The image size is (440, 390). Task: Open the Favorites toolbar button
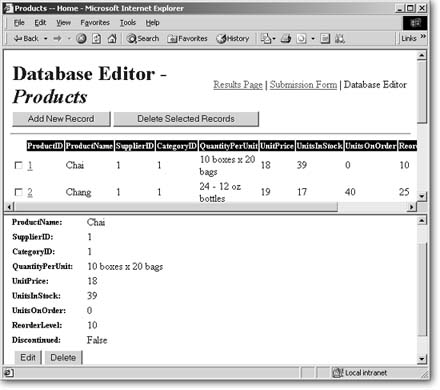pos(187,39)
